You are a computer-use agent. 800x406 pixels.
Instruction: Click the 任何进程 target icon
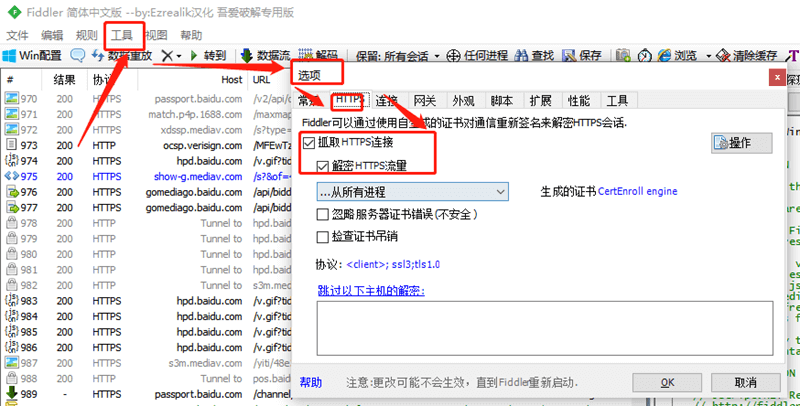click(x=453, y=56)
